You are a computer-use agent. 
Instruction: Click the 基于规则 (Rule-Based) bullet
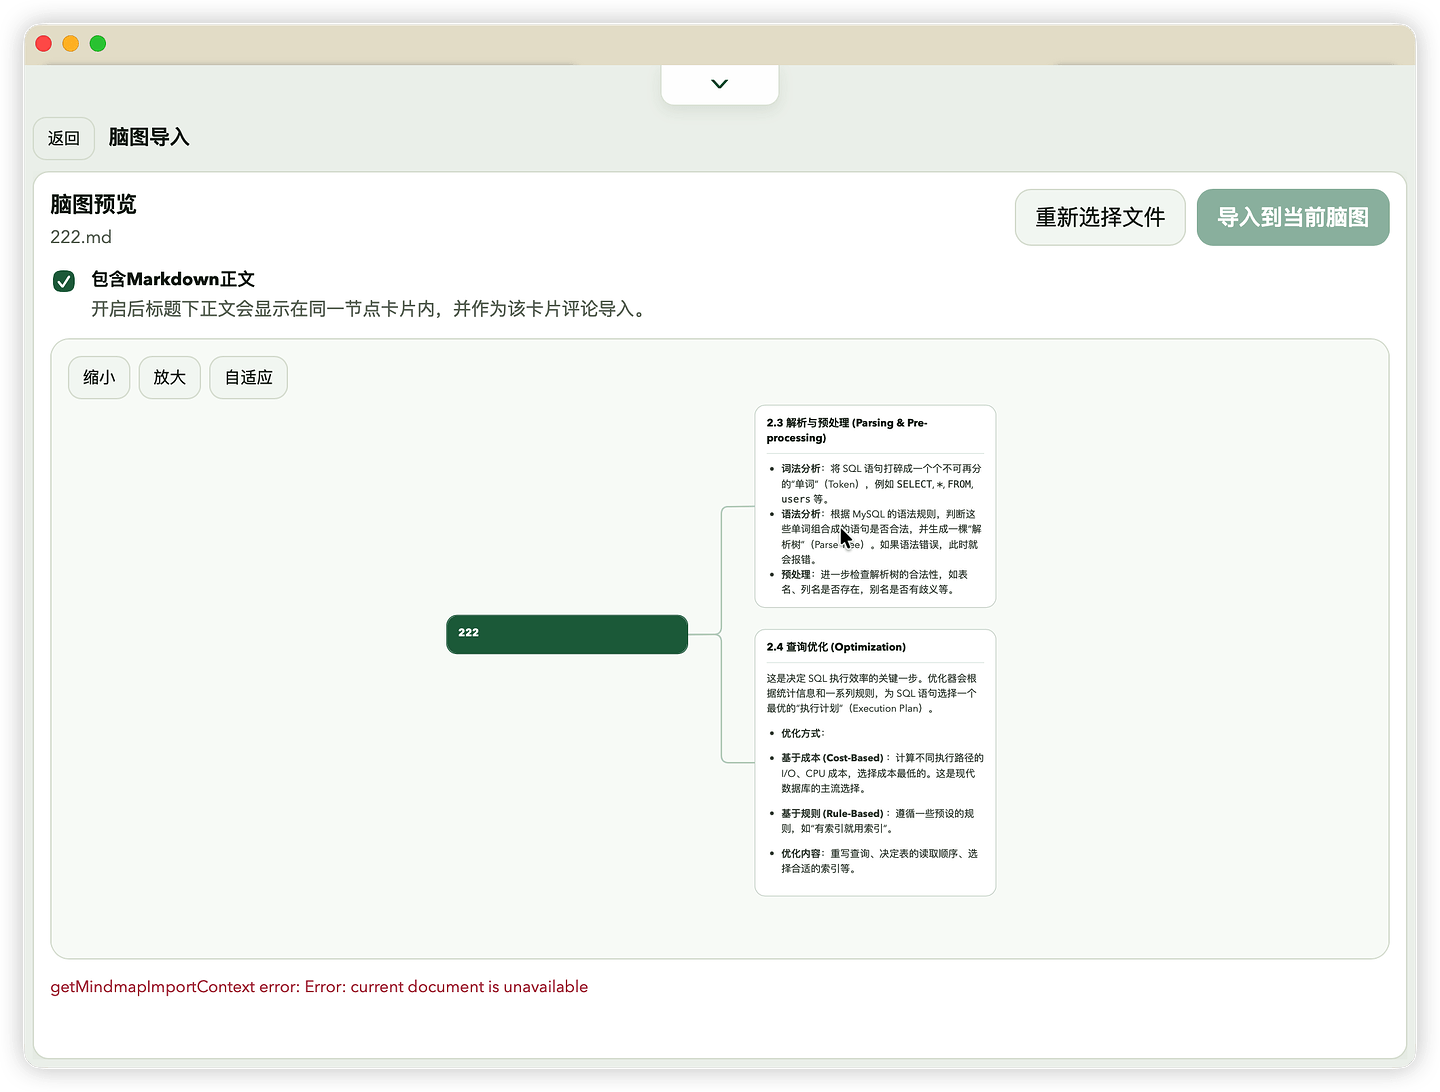[x=875, y=821]
